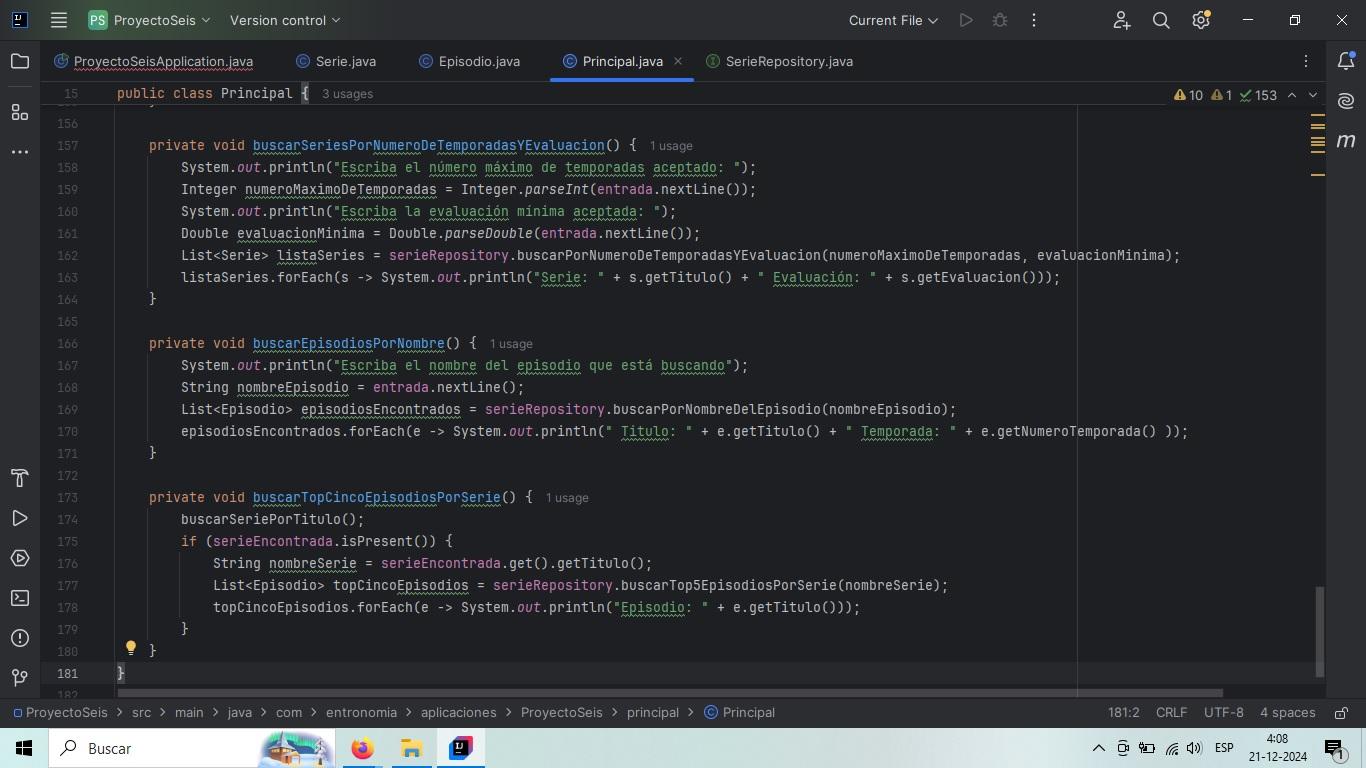The width and height of the screenshot is (1366, 768).
Task: Open UTF-8 encoding selector
Action: coord(1224,713)
